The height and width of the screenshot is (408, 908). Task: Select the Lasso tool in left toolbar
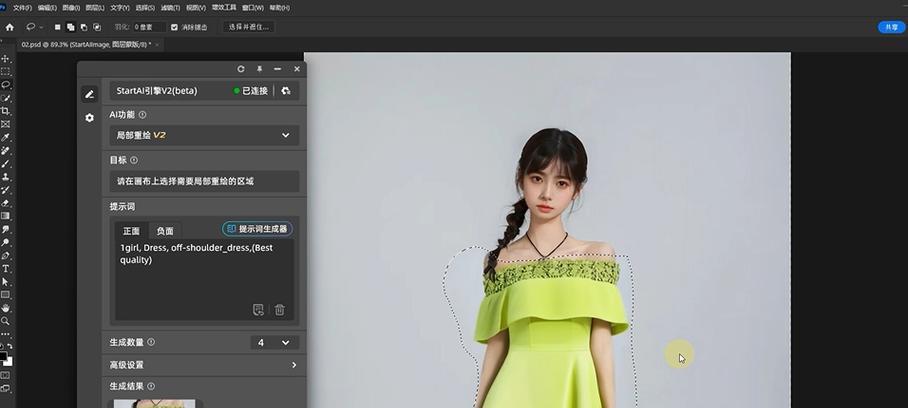pyautogui.click(x=6, y=84)
